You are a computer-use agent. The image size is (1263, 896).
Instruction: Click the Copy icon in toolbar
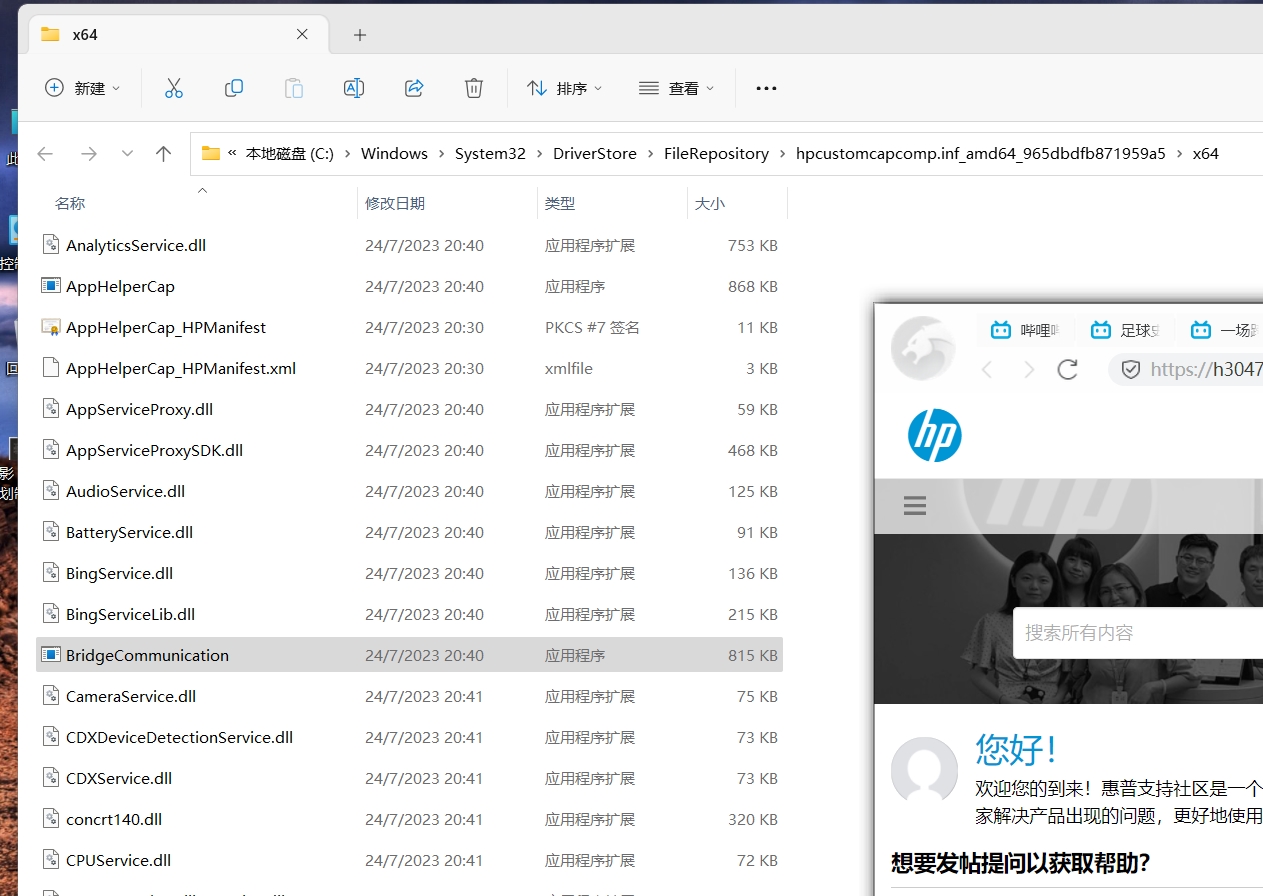click(234, 88)
